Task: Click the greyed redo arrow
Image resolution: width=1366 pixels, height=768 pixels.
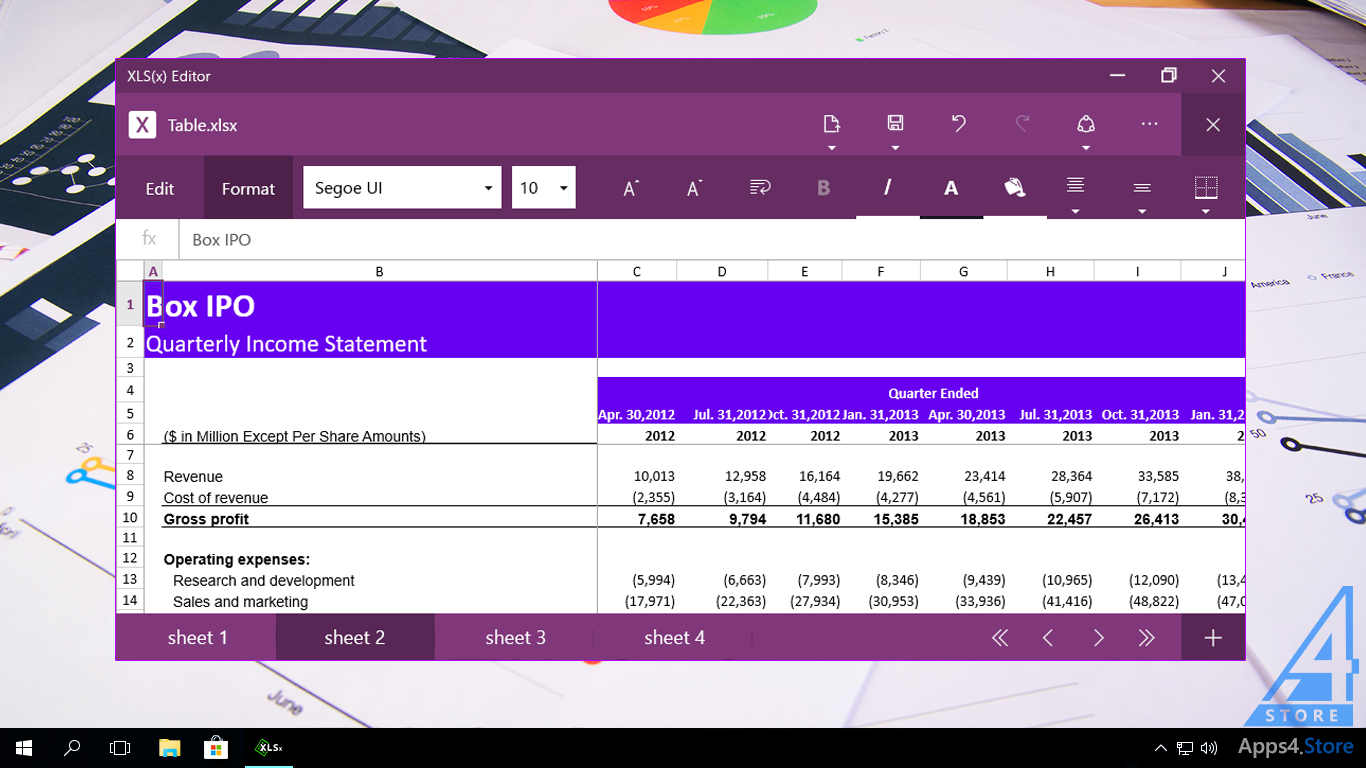Action: tap(1022, 124)
